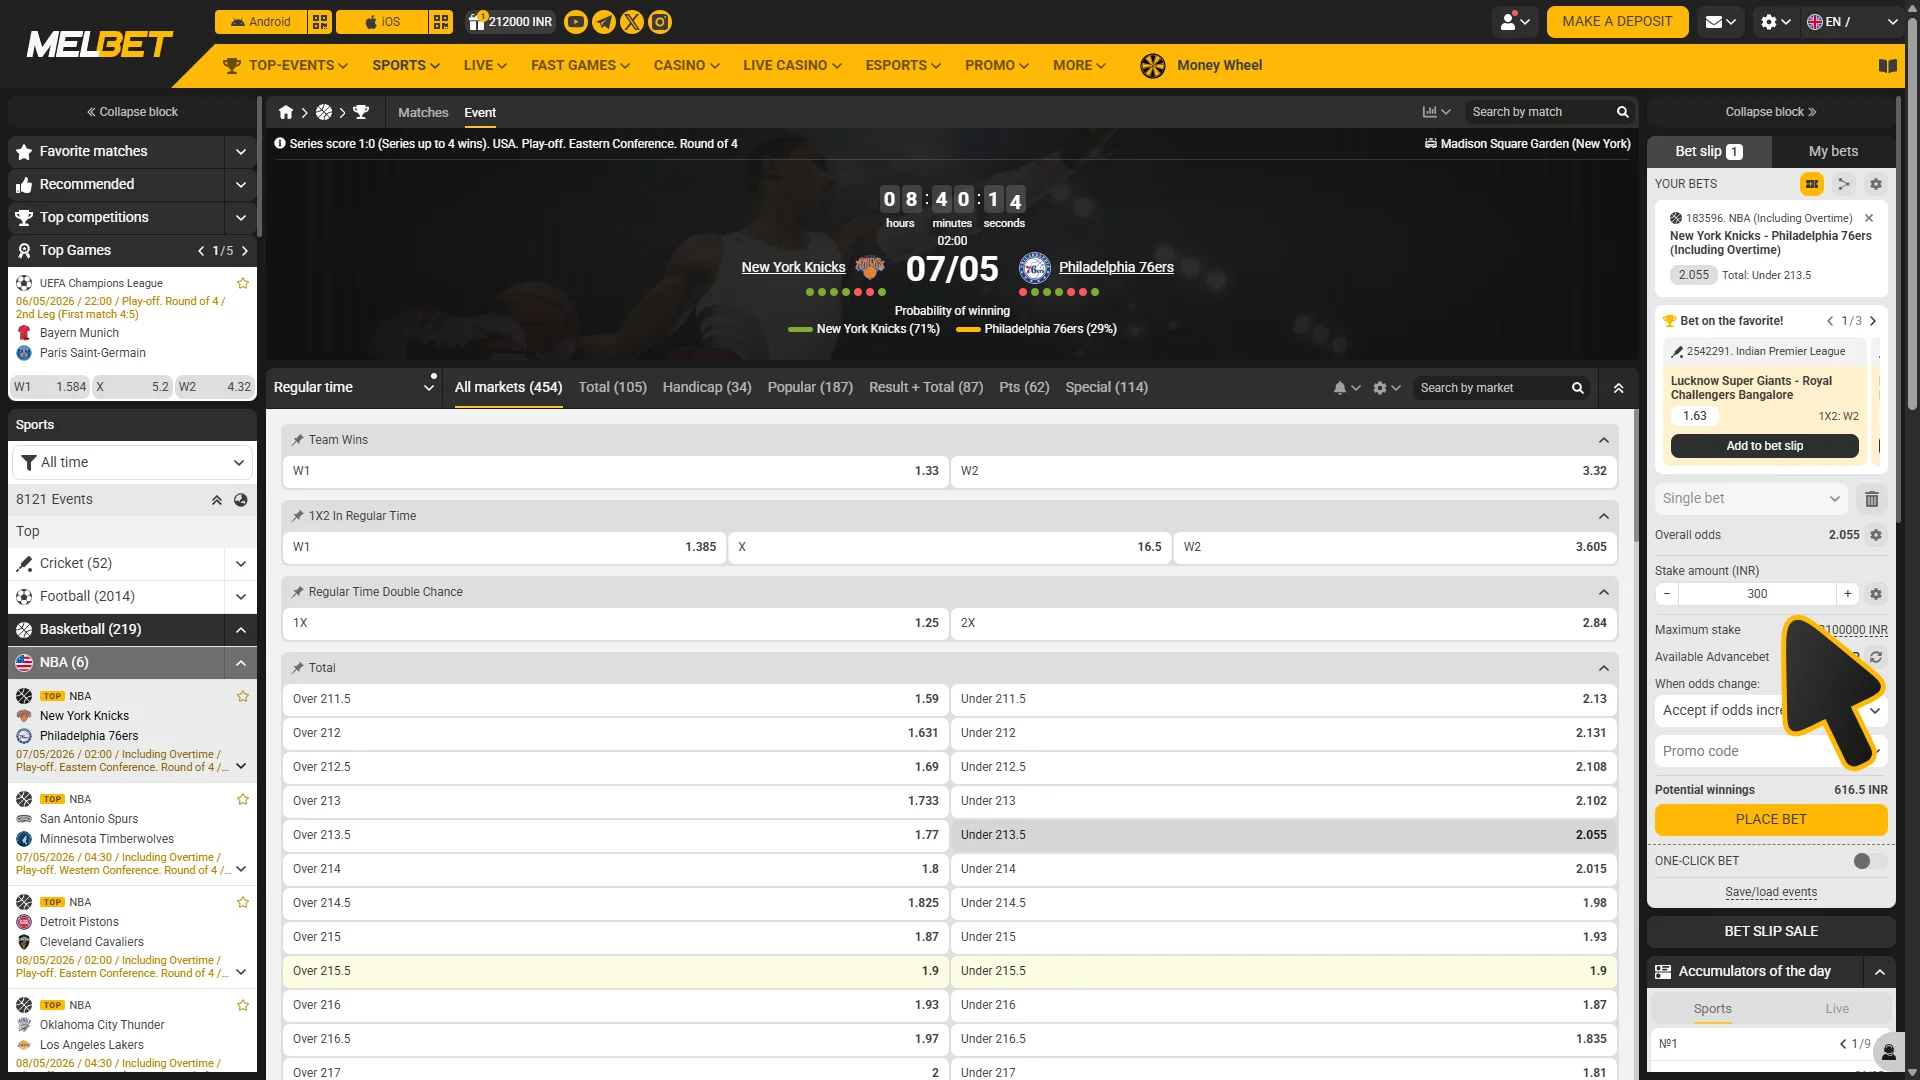Refresh the Available Advancebet value
The image size is (1920, 1080).
click(x=1876, y=657)
